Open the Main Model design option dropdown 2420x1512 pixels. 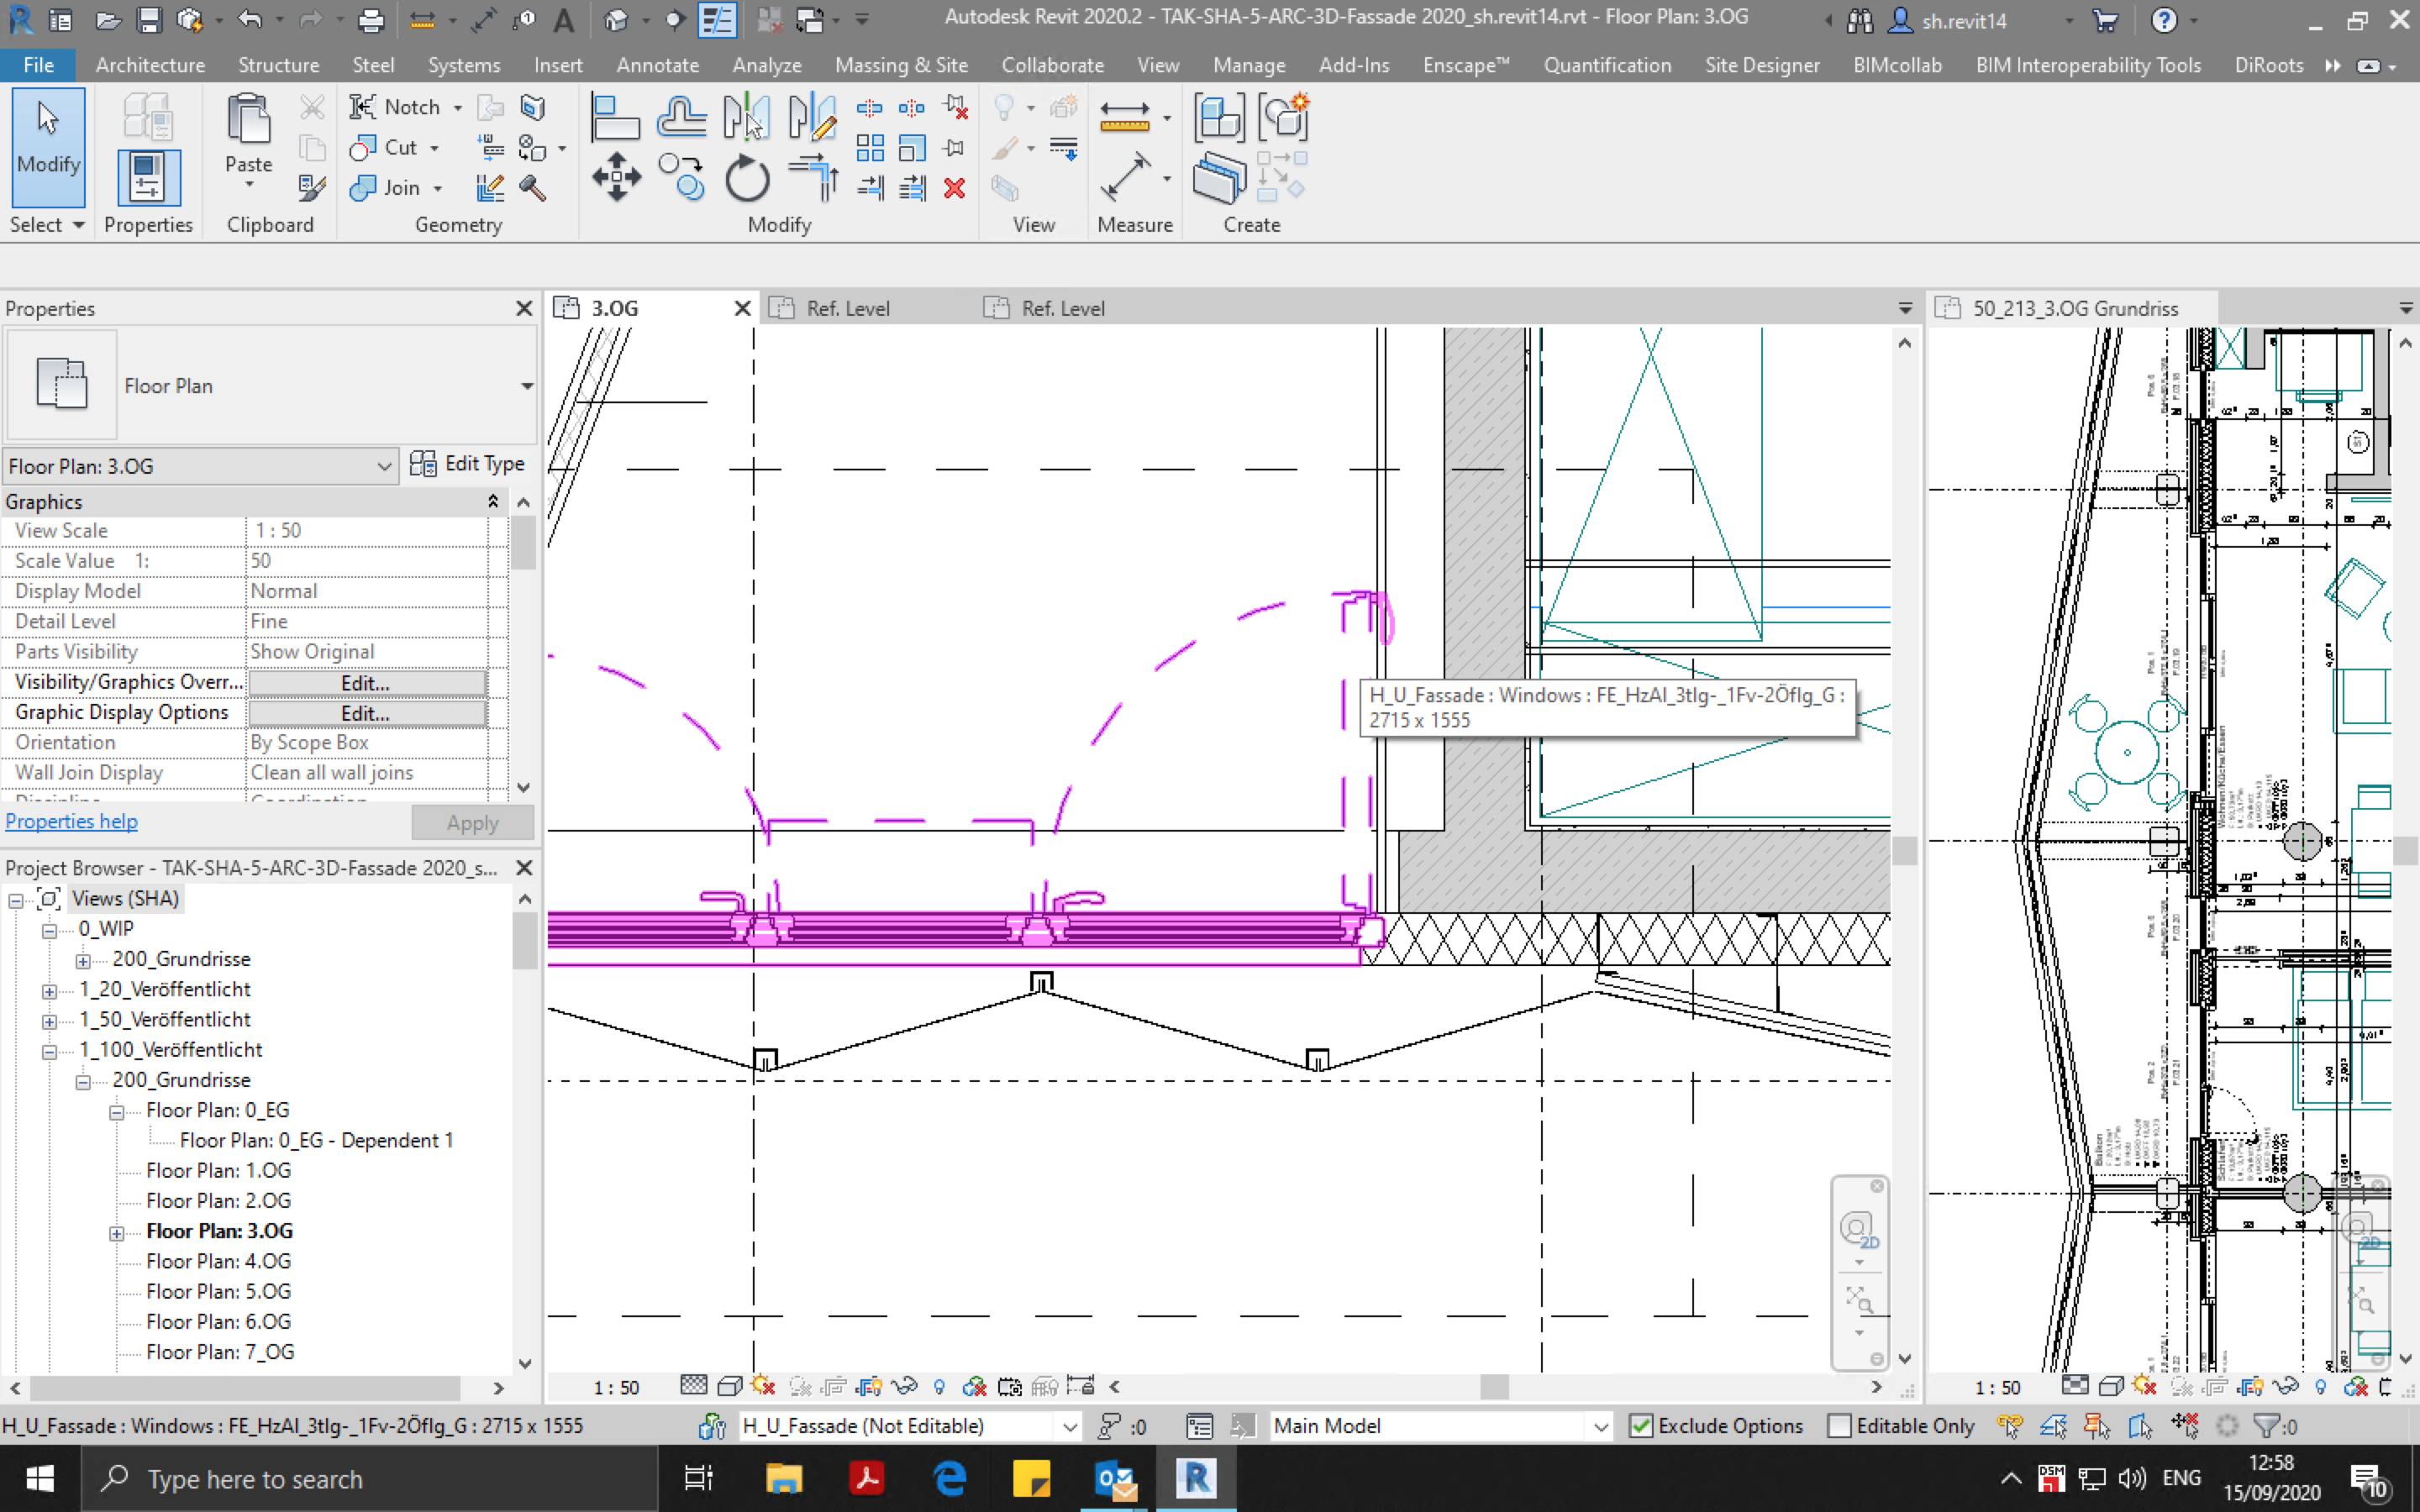(x=1600, y=1426)
